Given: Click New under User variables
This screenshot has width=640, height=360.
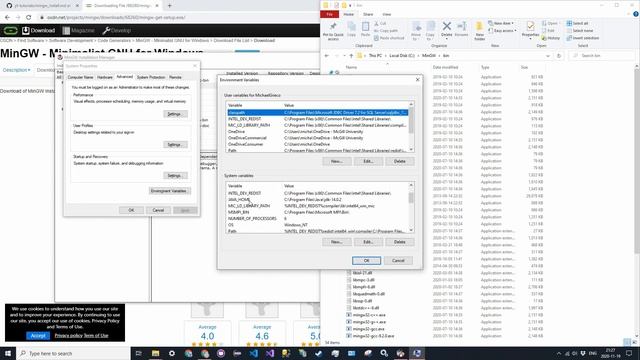Looking at the screenshot, I should 336,161.
